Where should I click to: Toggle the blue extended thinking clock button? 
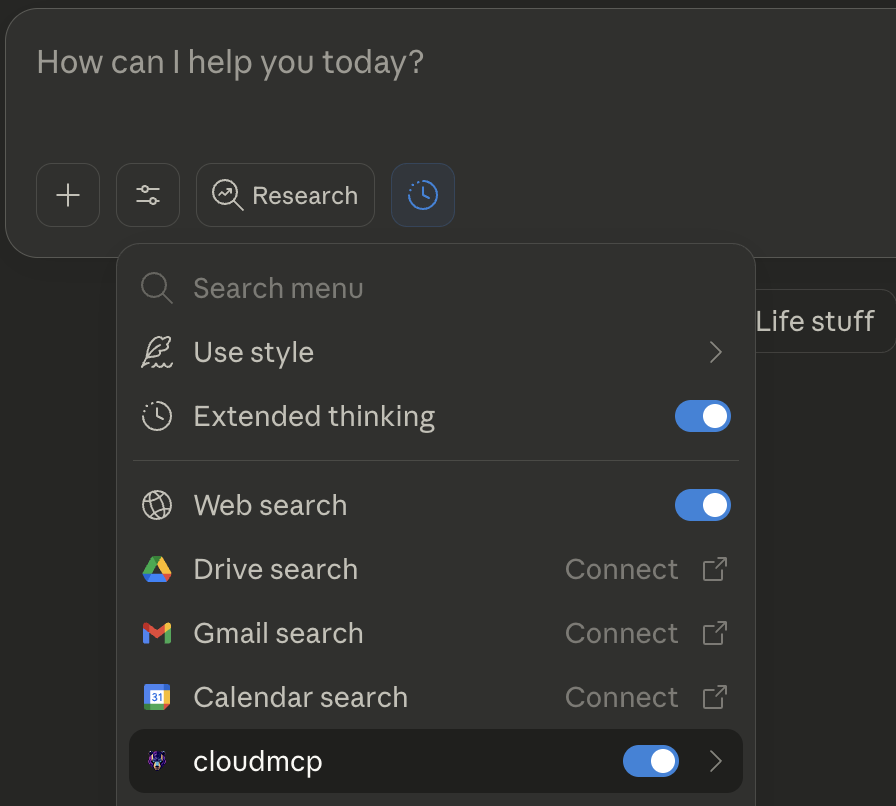(423, 195)
